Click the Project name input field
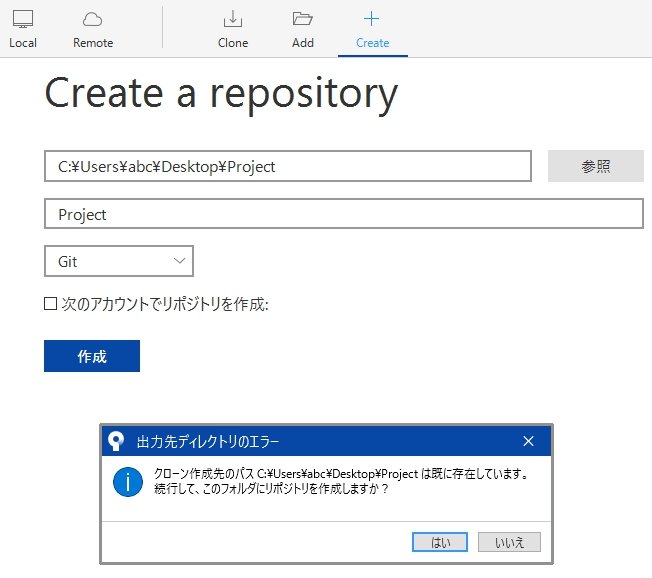This screenshot has width=652, height=578. click(x=343, y=214)
